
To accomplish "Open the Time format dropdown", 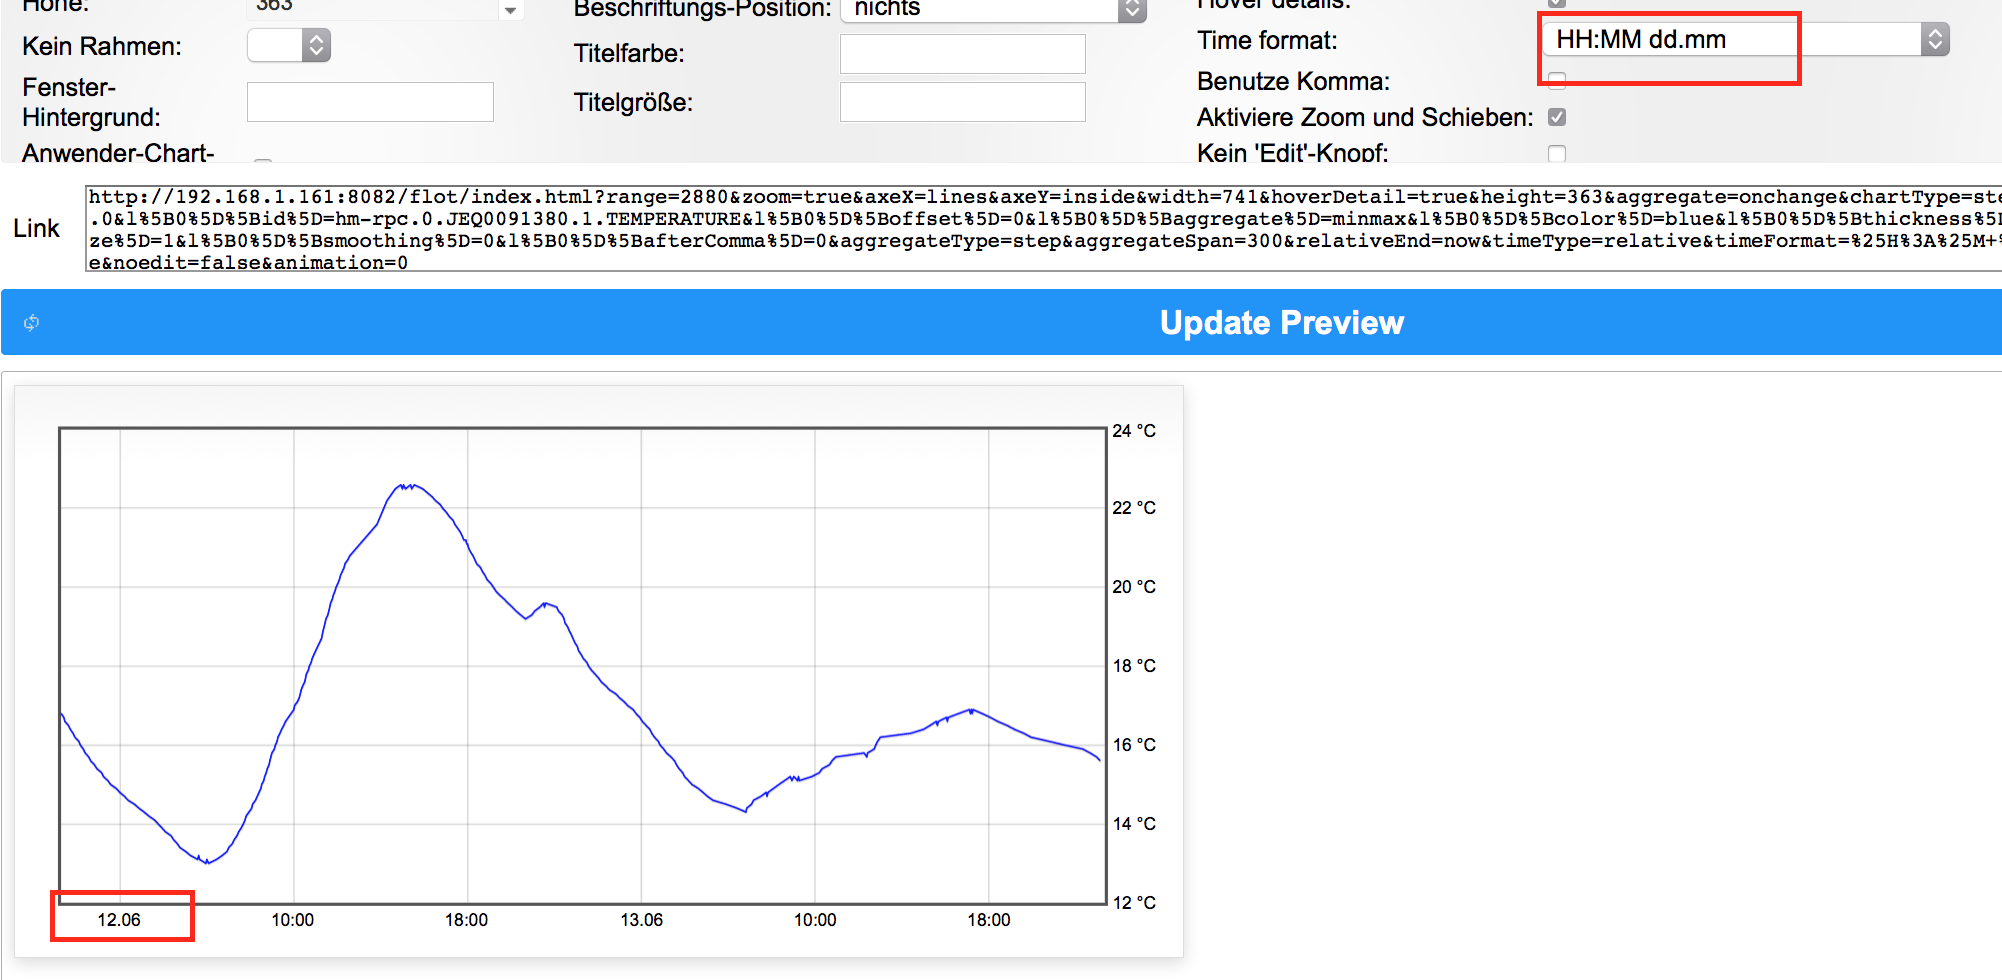I will point(1746,40).
